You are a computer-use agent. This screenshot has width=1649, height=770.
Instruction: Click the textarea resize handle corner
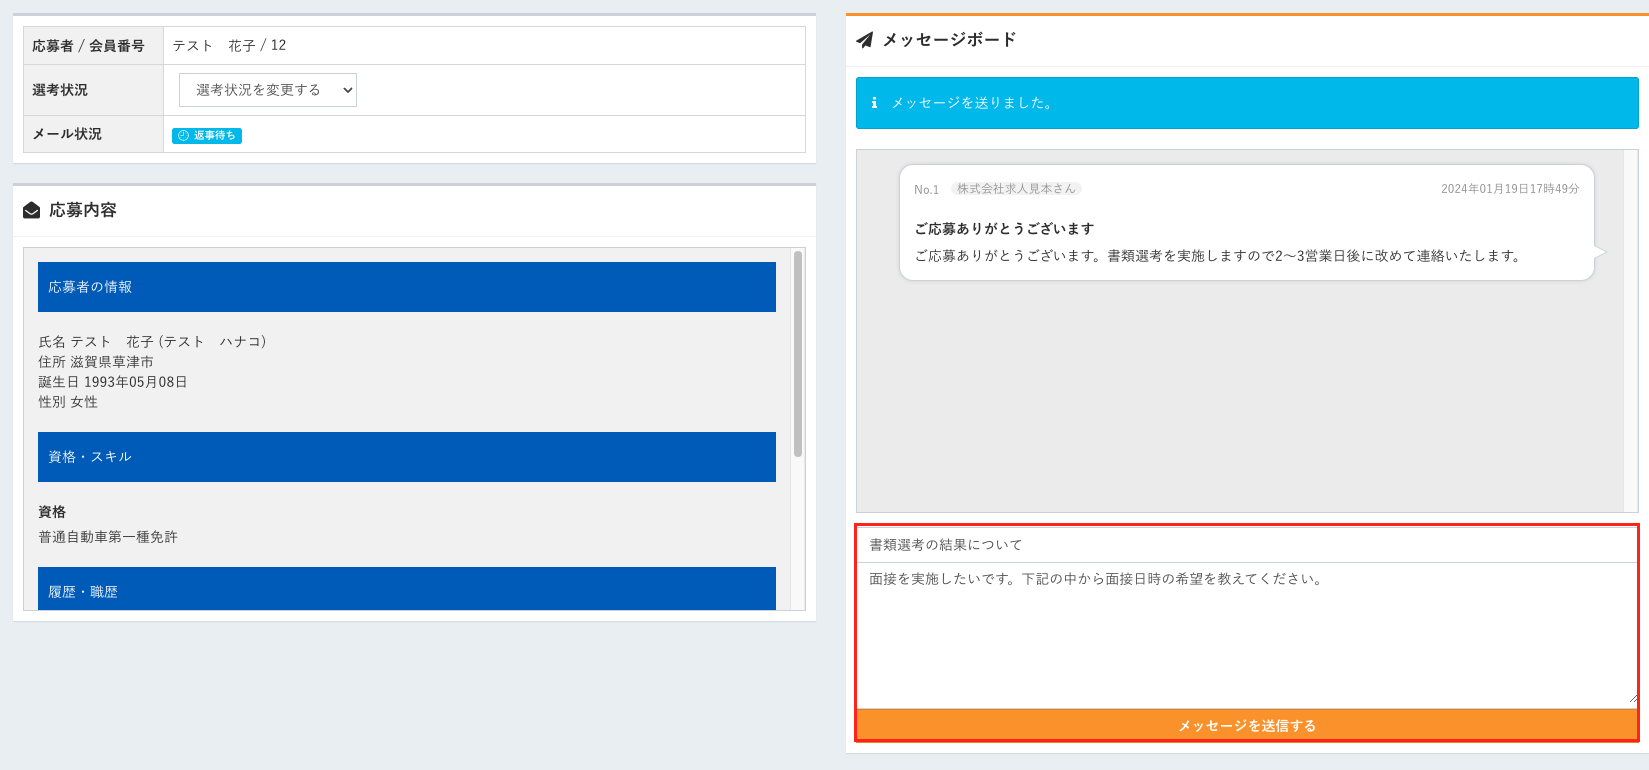tap(1632, 700)
